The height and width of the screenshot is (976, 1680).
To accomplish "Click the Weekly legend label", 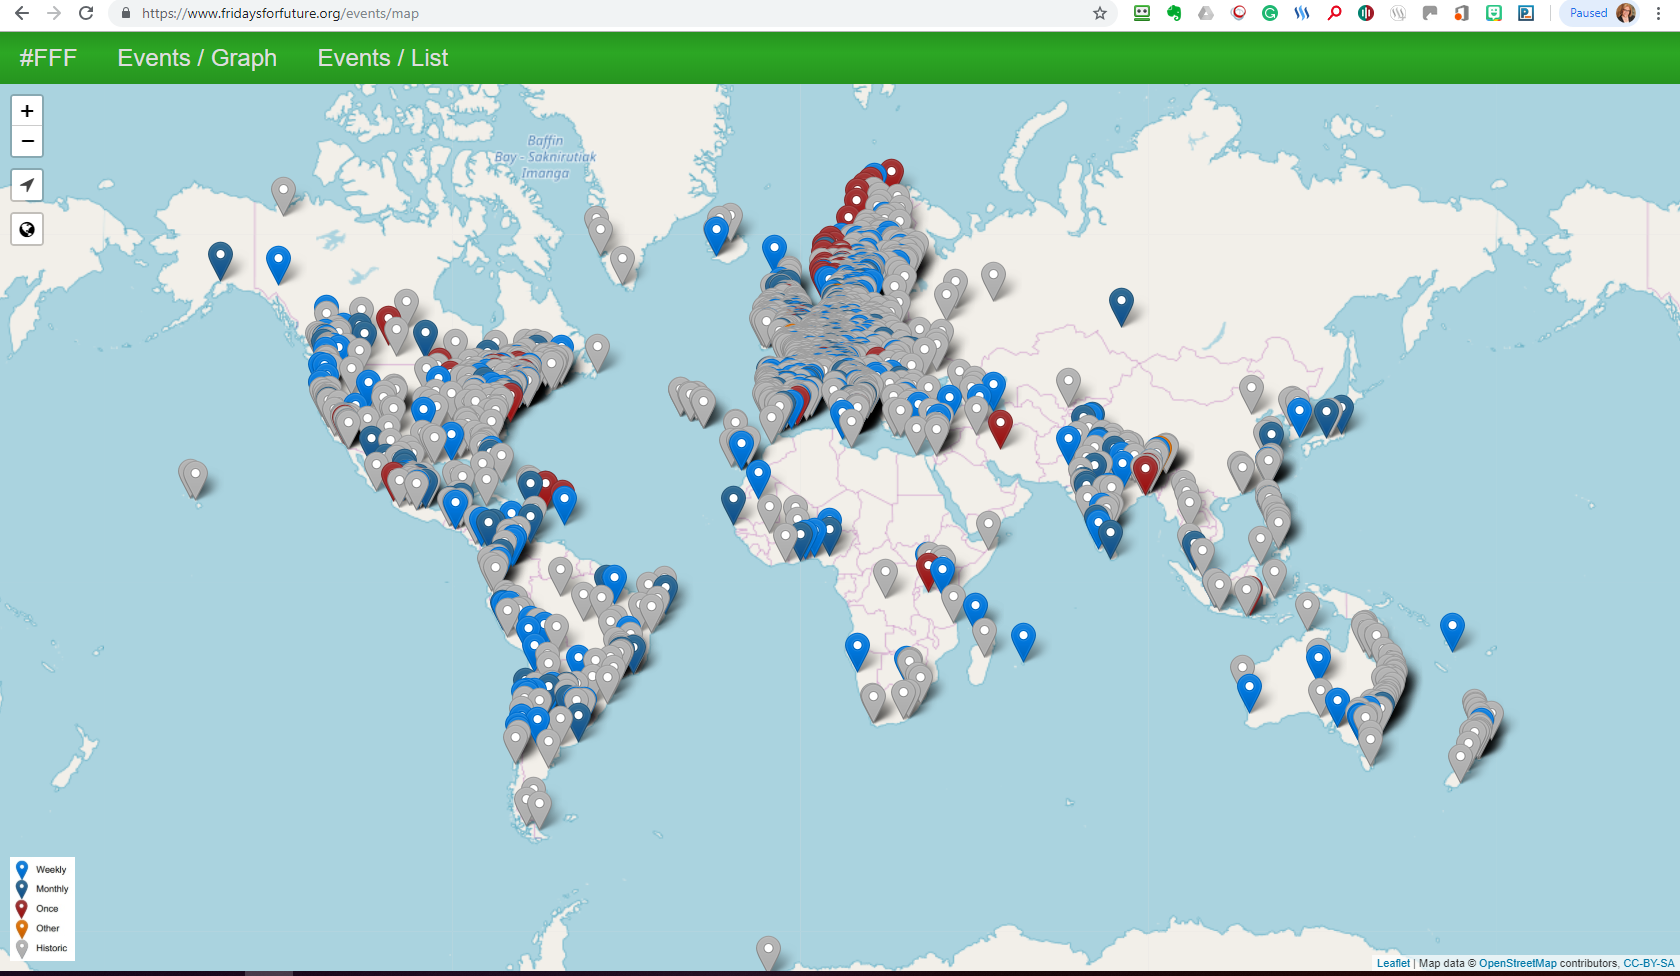I will point(51,870).
